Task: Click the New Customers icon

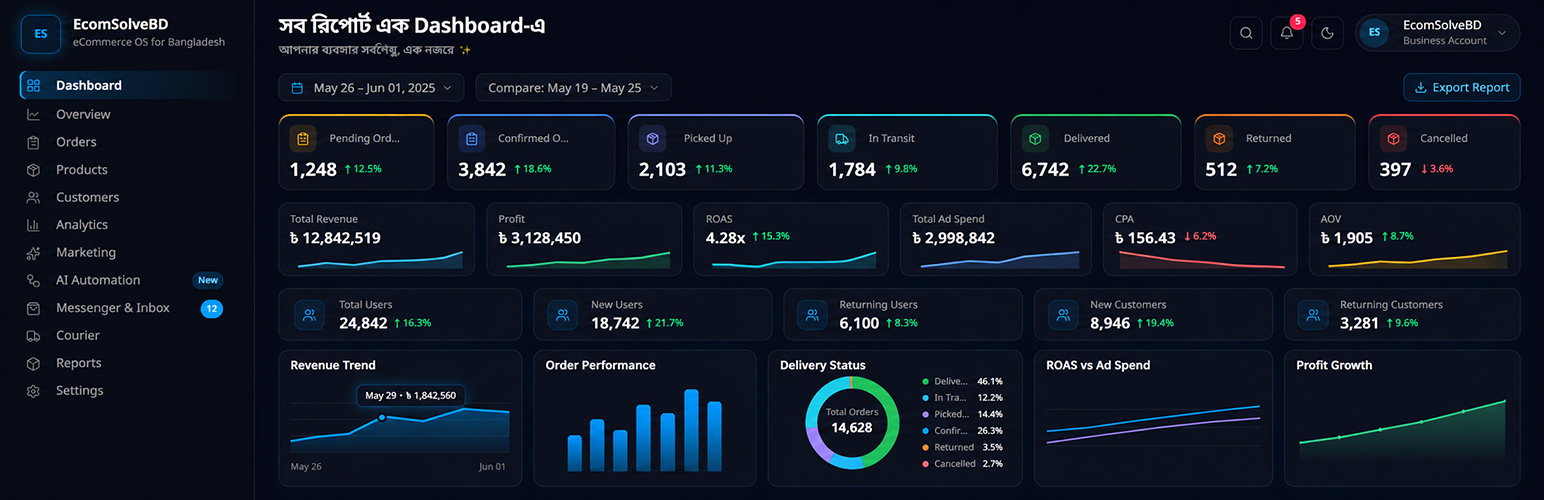Action: click(x=1063, y=314)
